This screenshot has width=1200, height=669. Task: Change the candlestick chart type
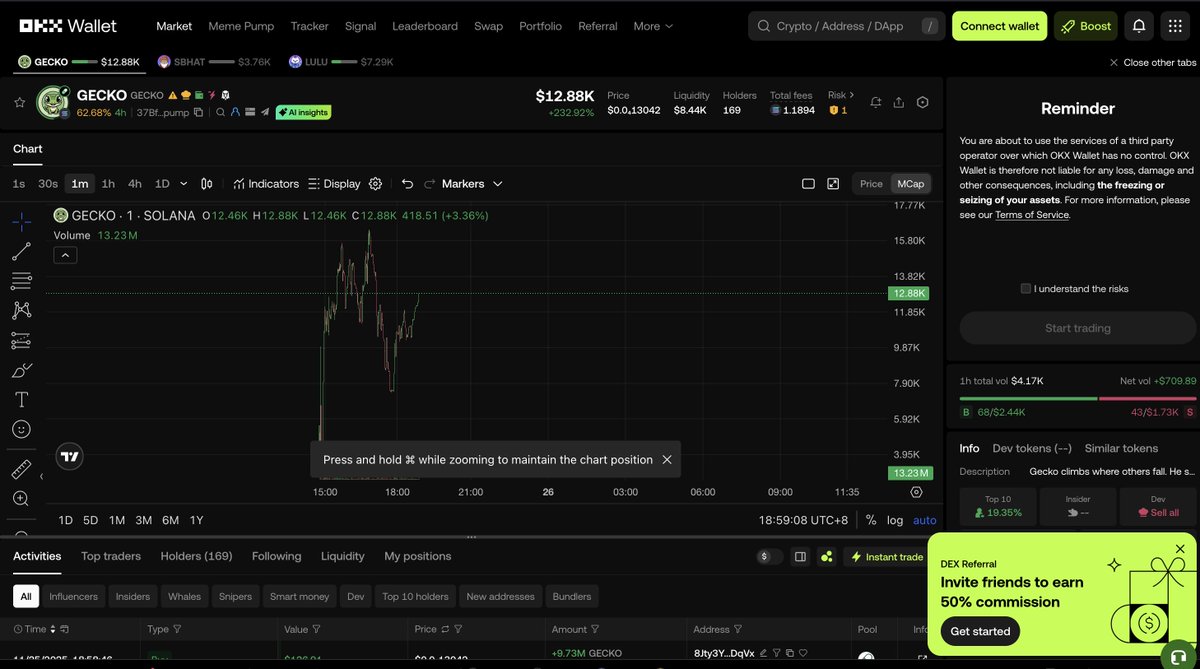[x=207, y=184]
